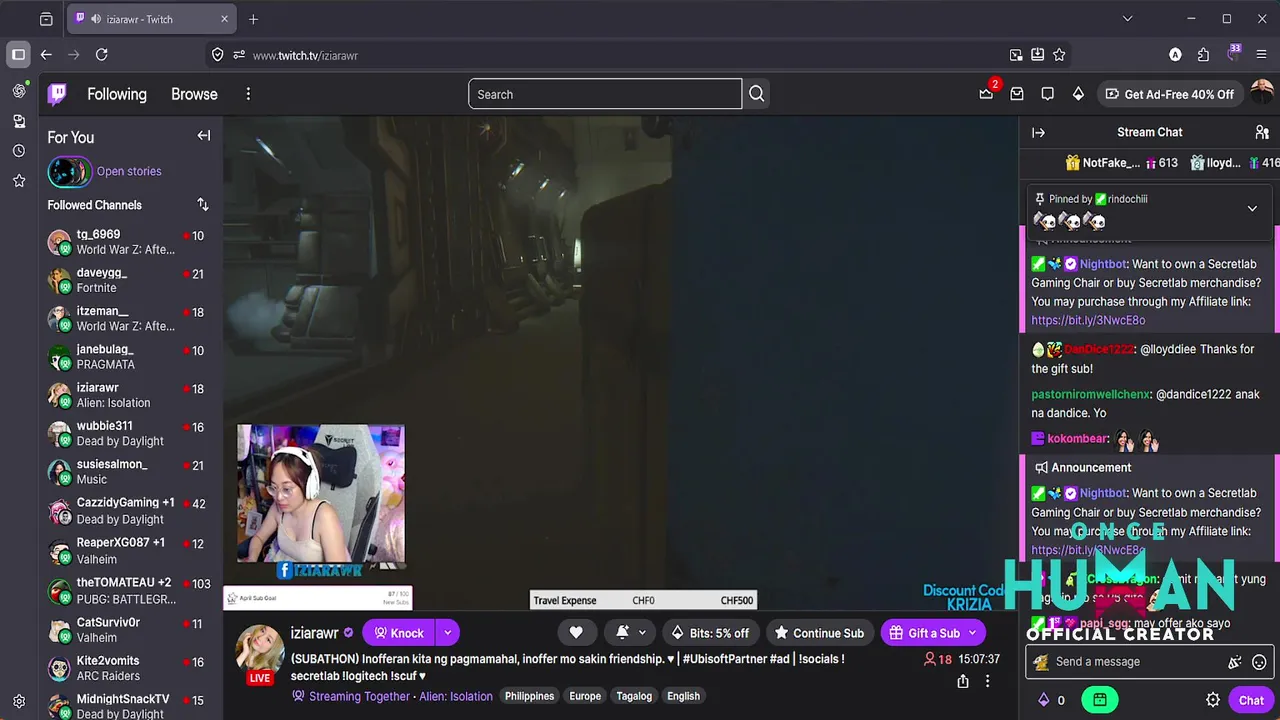Follow heart button for iziarawr
Image resolution: width=1280 pixels, height=720 pixels.
coord(576,633)
